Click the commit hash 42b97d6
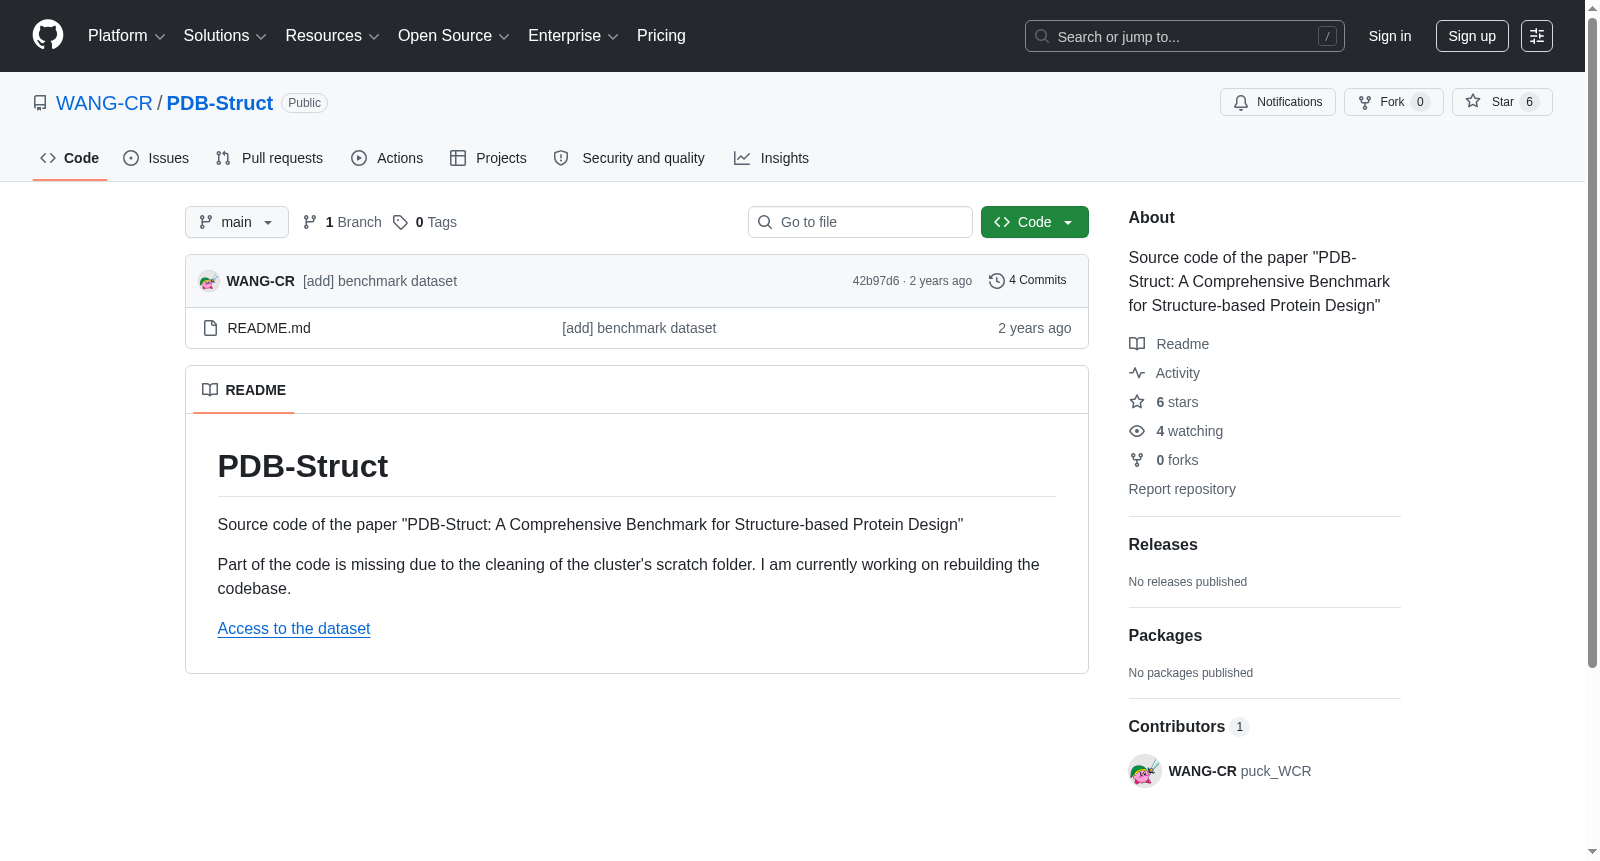 (x=876, y=281)
